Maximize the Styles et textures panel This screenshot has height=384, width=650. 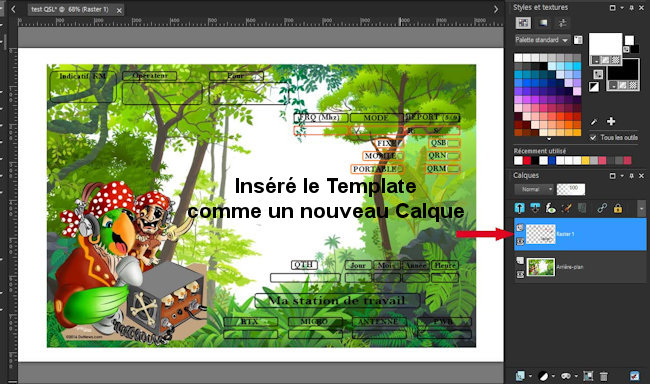click(612, 7)
